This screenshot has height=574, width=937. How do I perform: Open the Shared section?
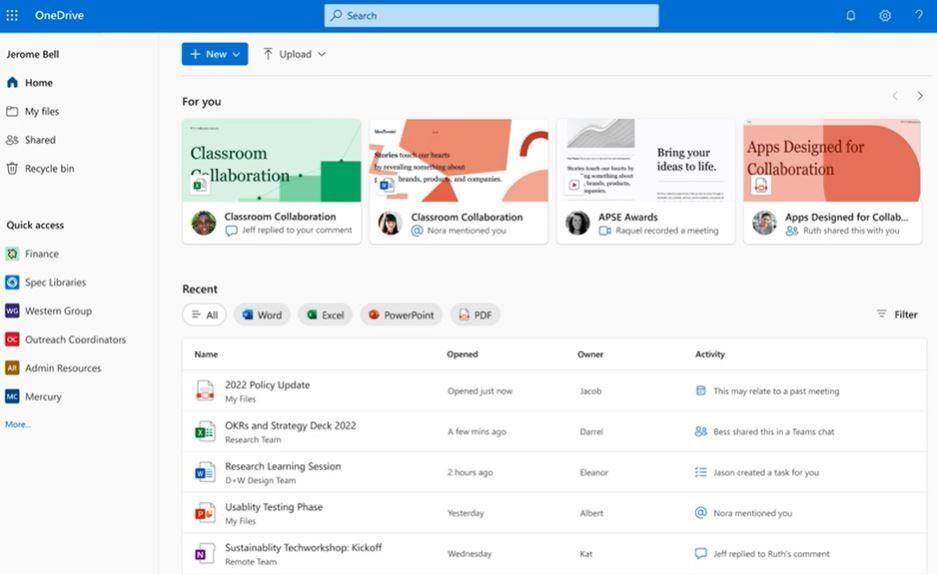40,140
